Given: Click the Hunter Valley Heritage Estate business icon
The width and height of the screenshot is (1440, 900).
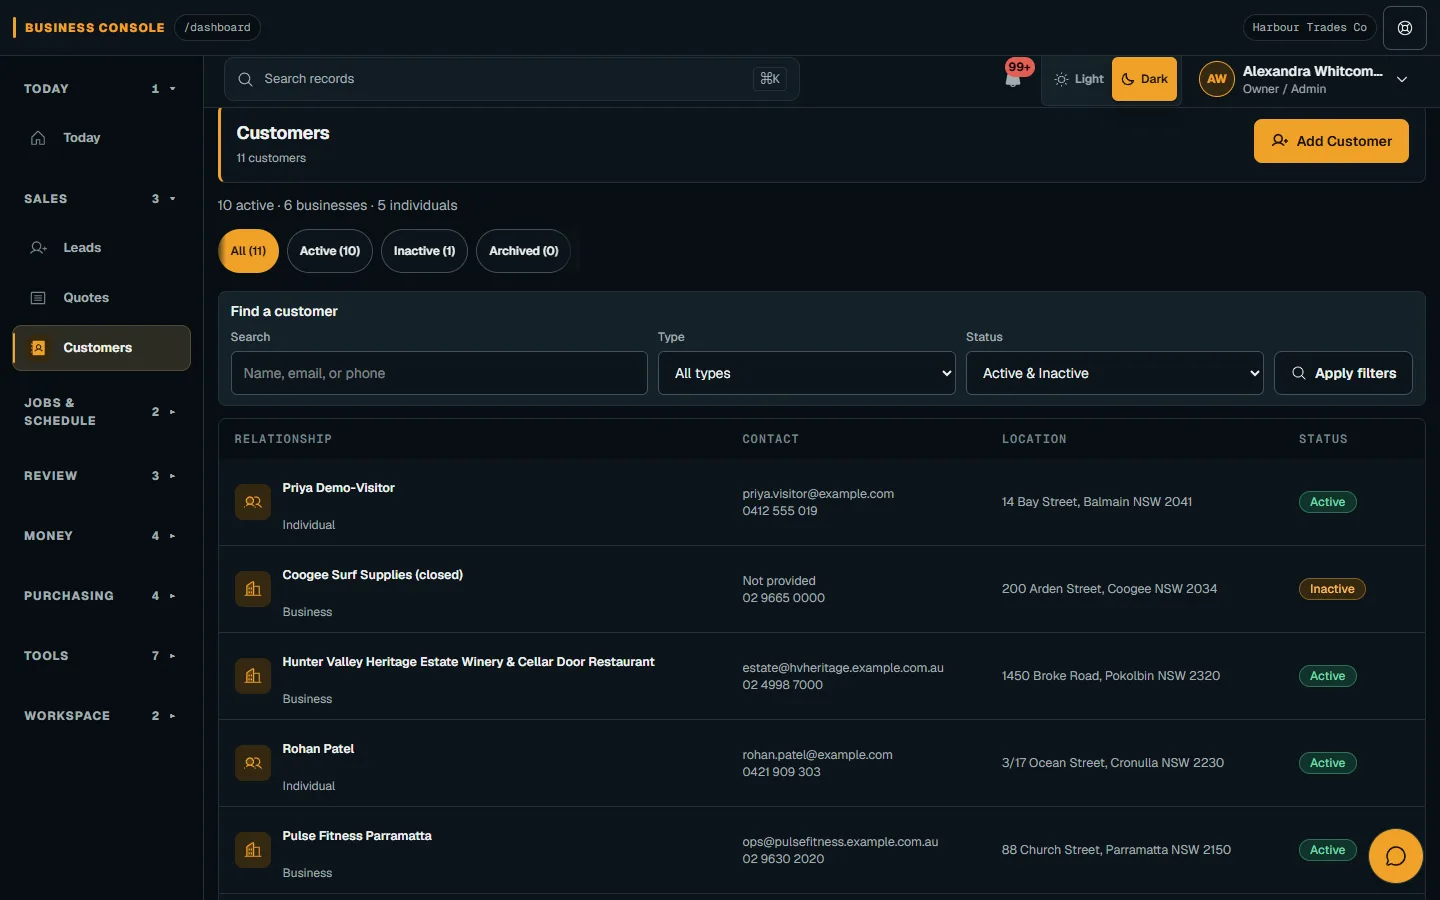Looking at the screenshot, I should coord(253,676).
